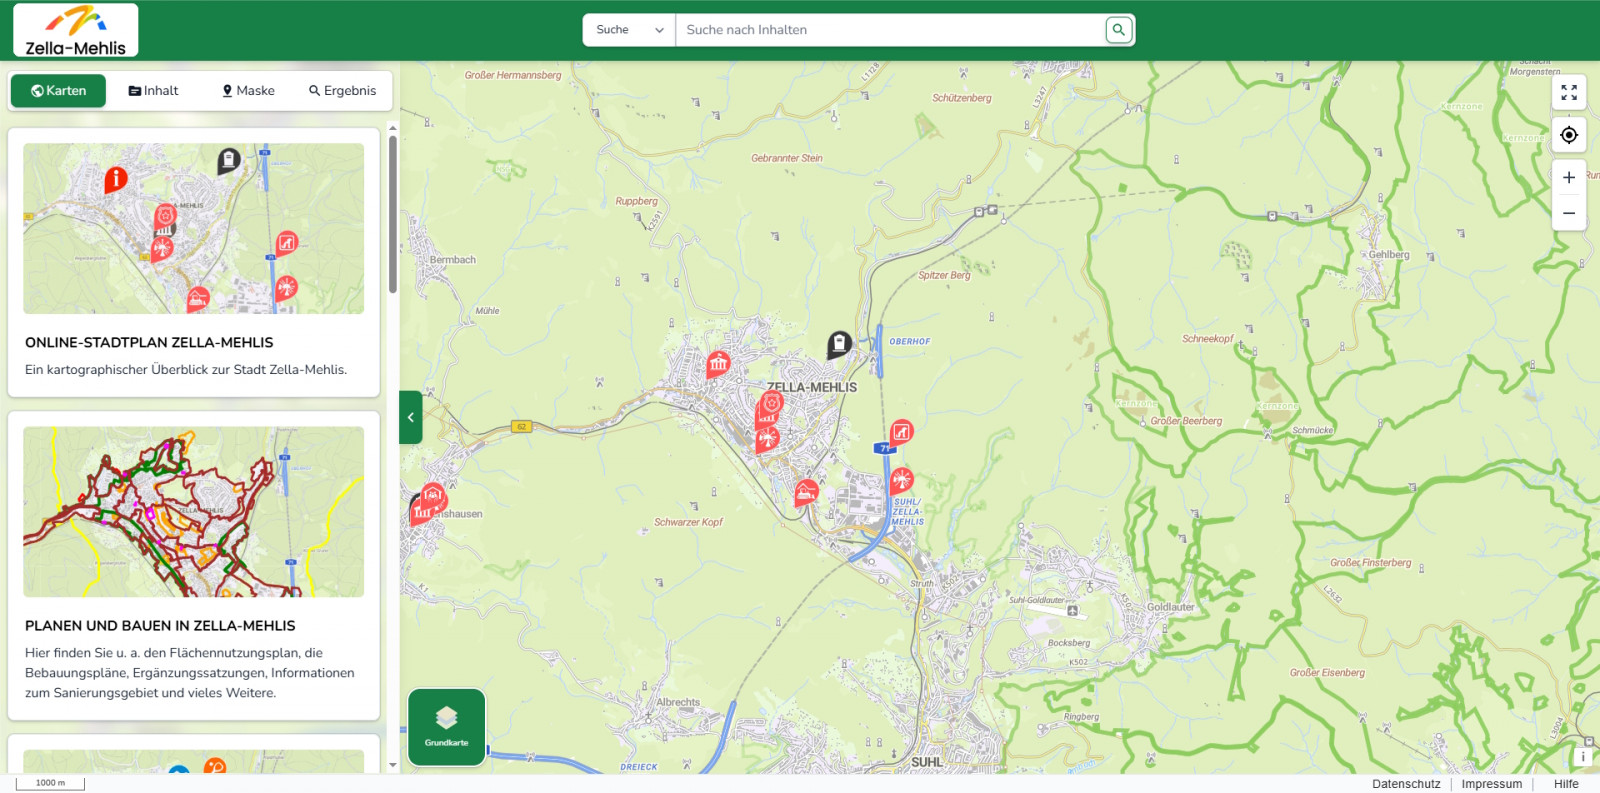Screen dimensions: 1600x793
Task: Open Online-Stadtplan Zella-Mehlis map thumbnail
Action: (x=194, y=229)
